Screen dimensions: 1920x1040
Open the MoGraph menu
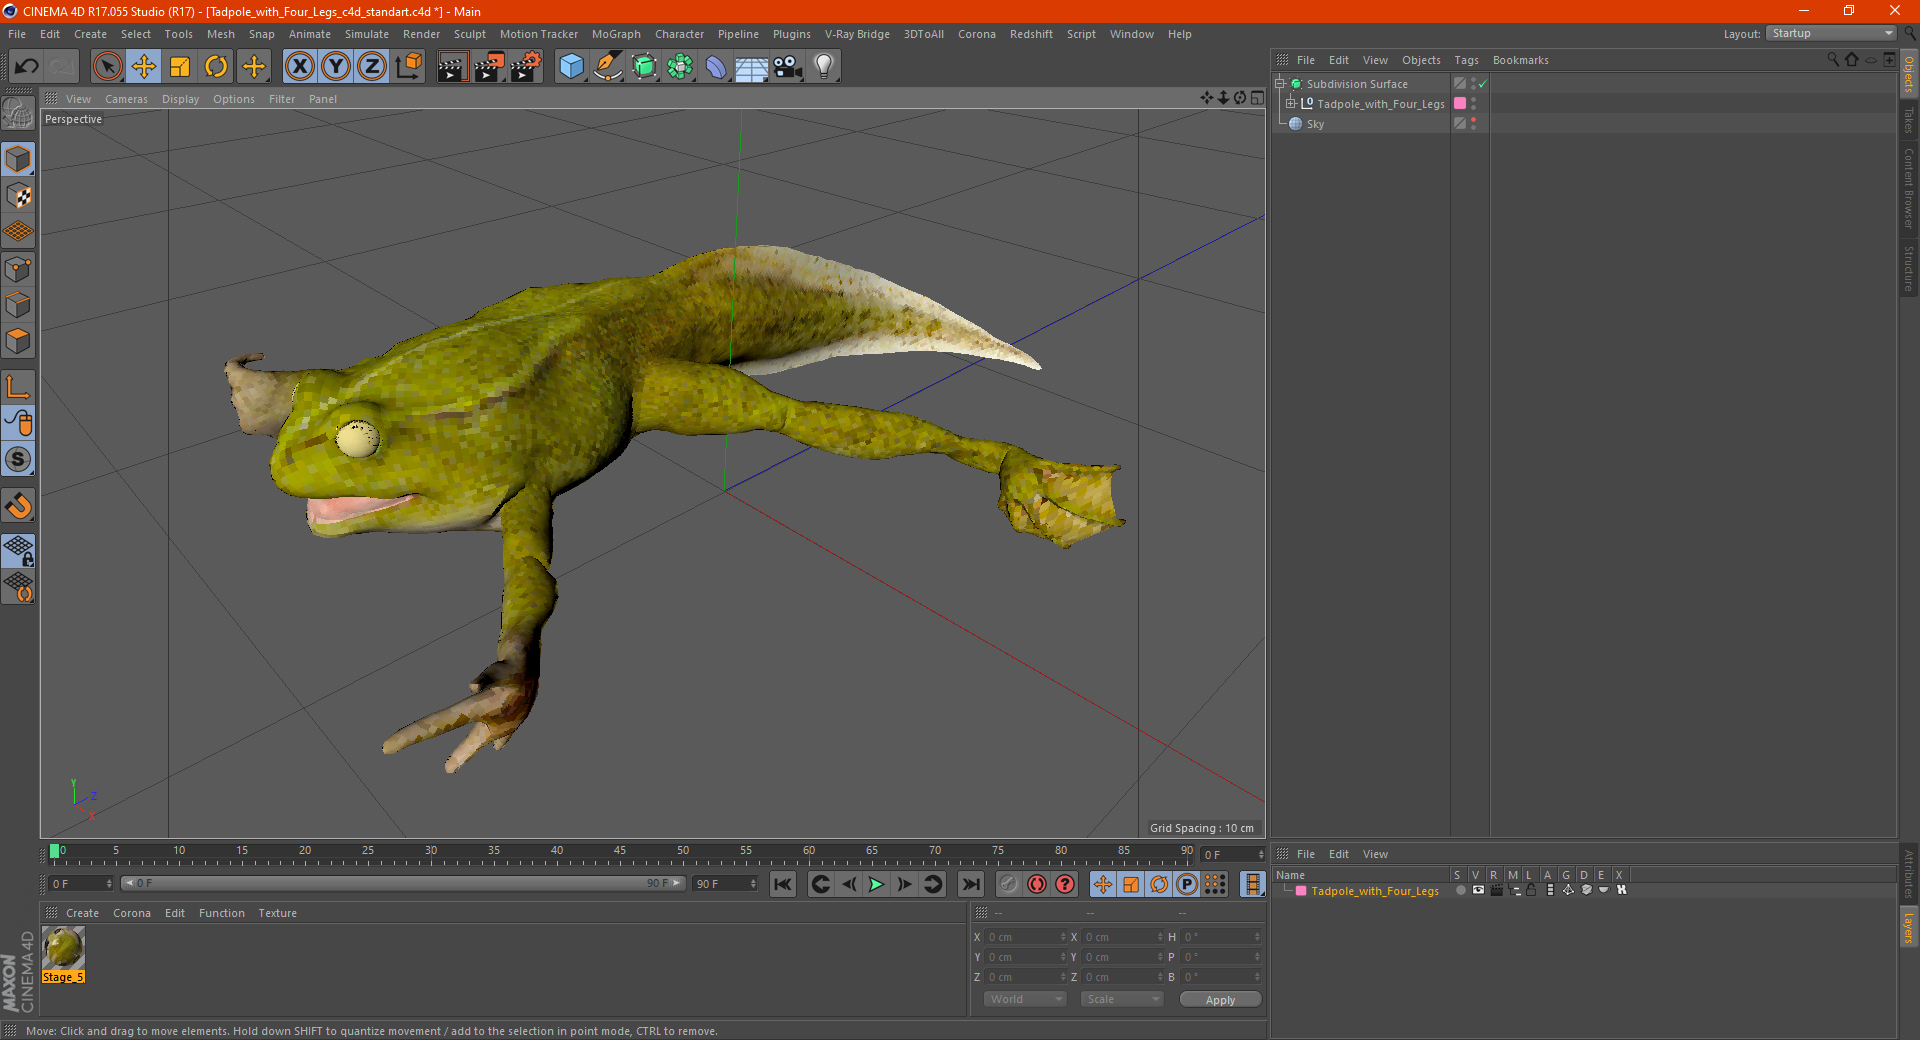pyautogui.click(x=616, y=34)
